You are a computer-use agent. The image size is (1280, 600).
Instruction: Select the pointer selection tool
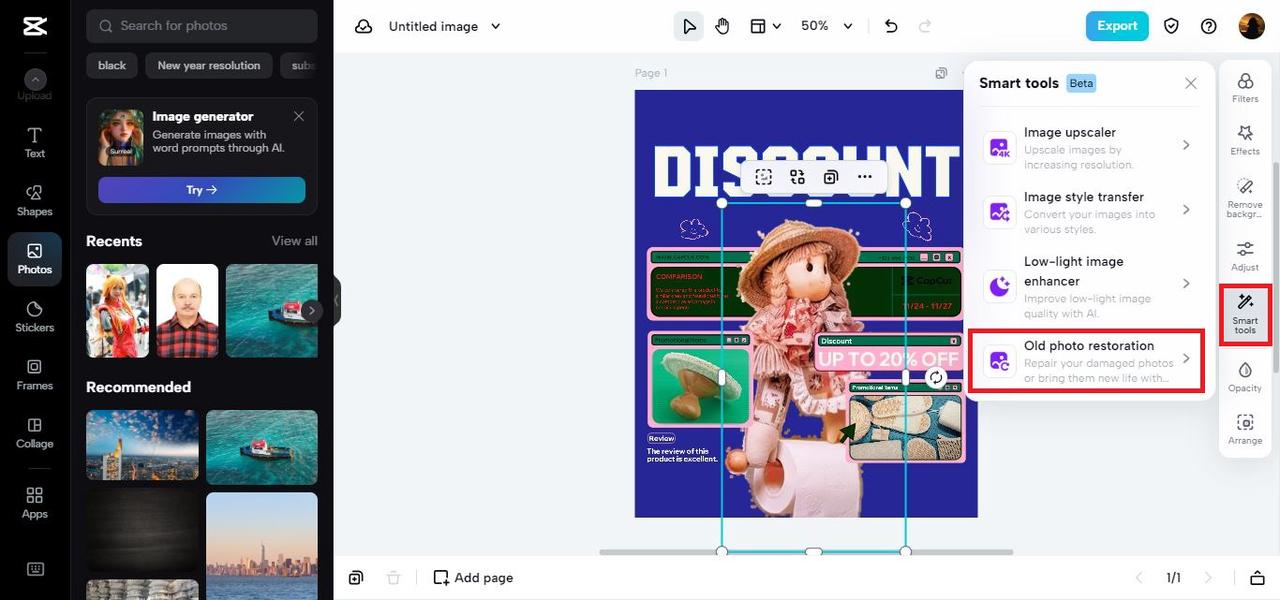coord(689,26)
